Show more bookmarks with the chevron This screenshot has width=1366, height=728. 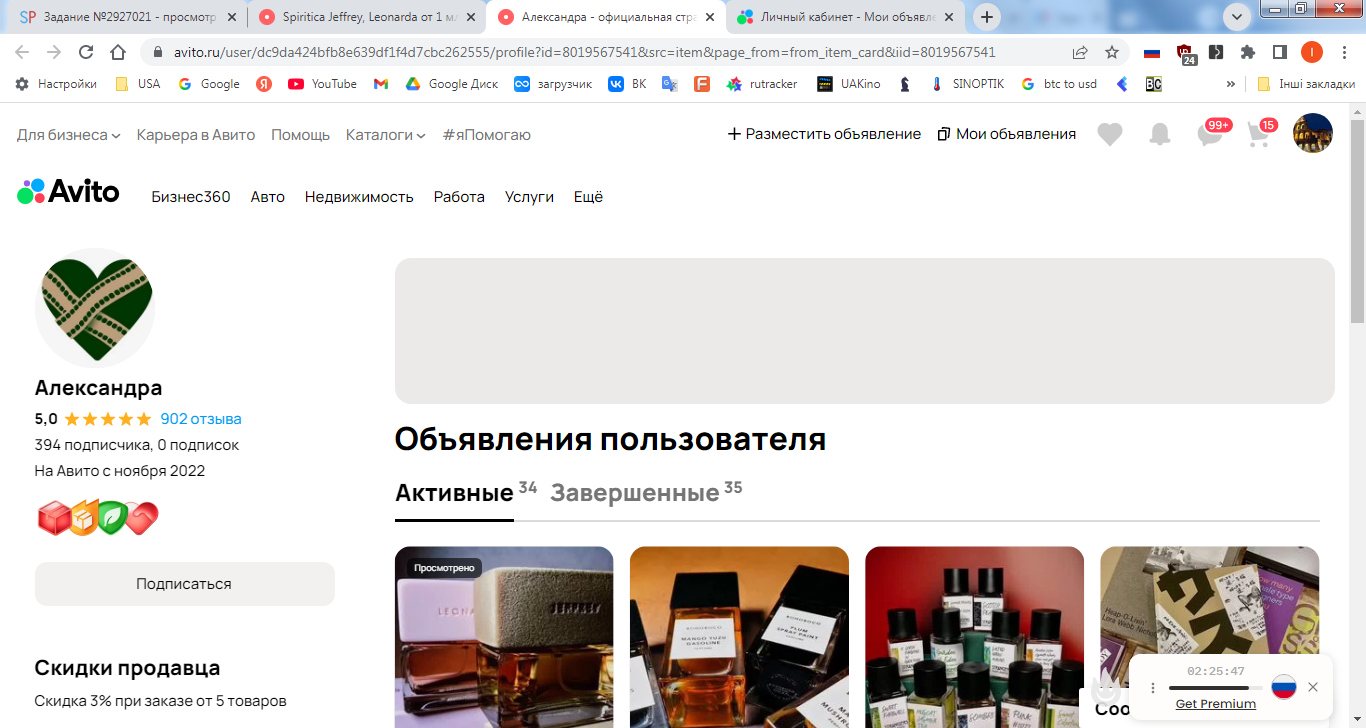[x=1230, y=84]
